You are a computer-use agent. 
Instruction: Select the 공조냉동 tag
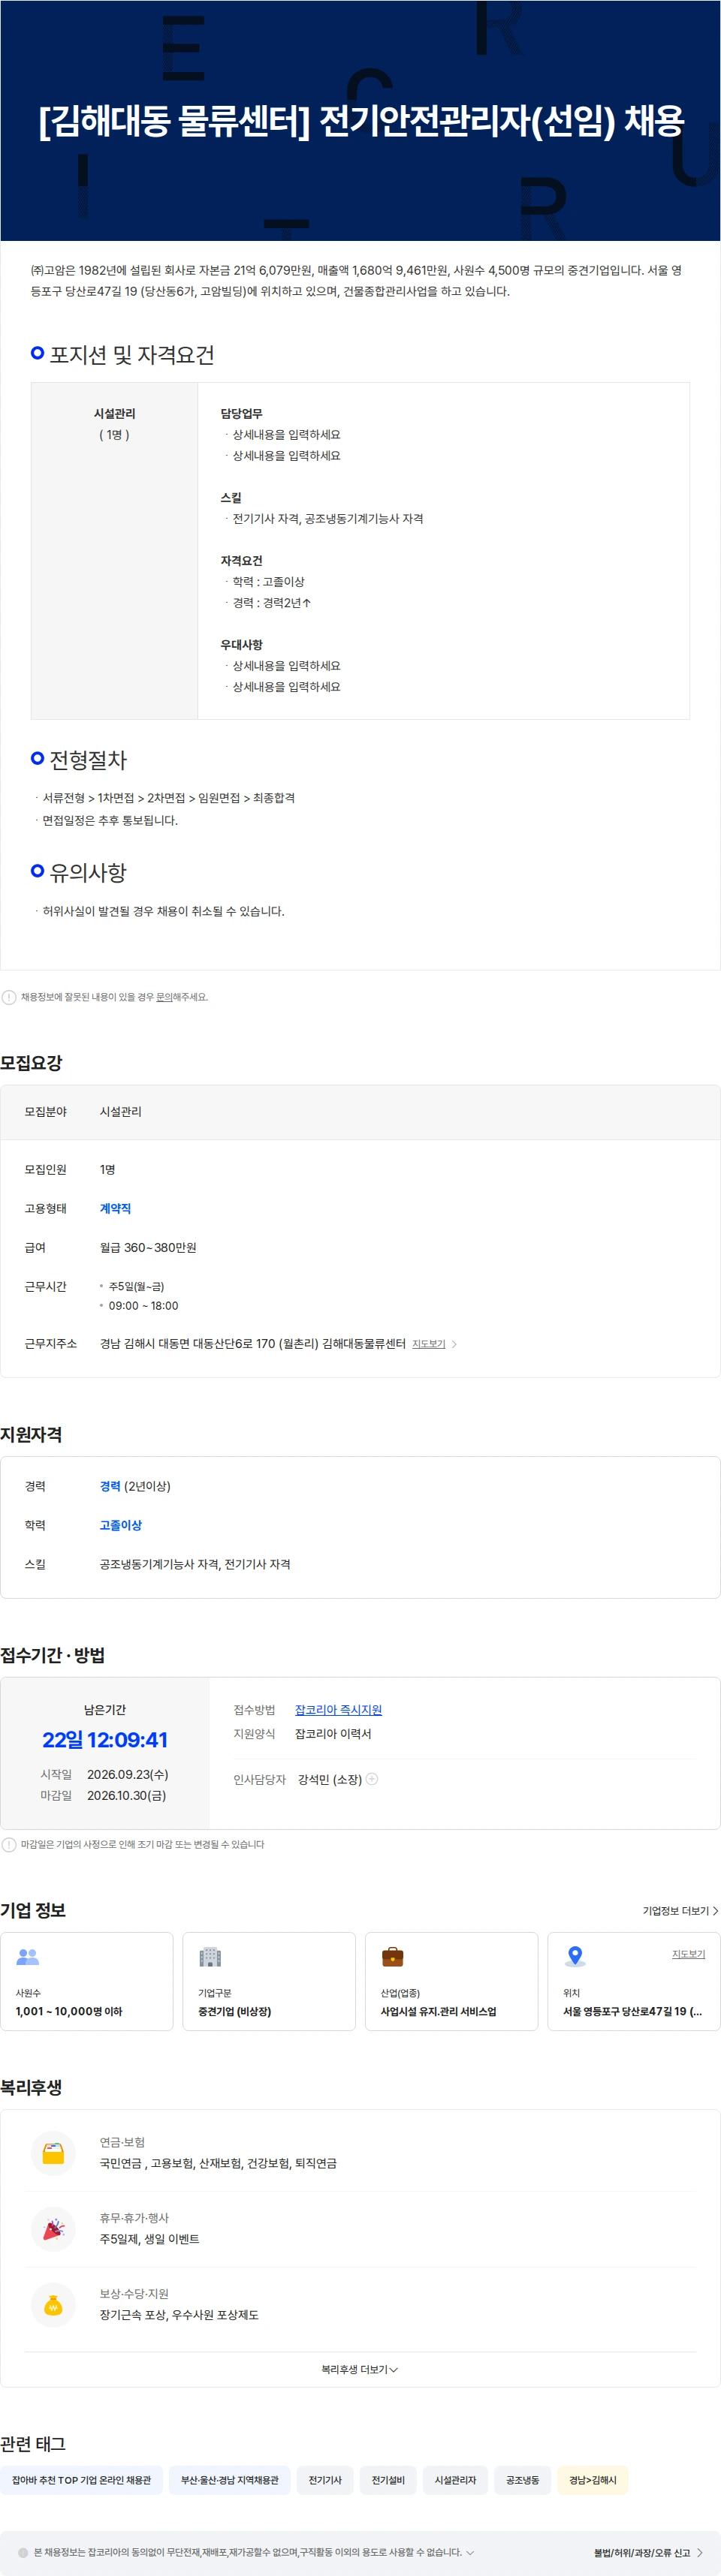522,2480
